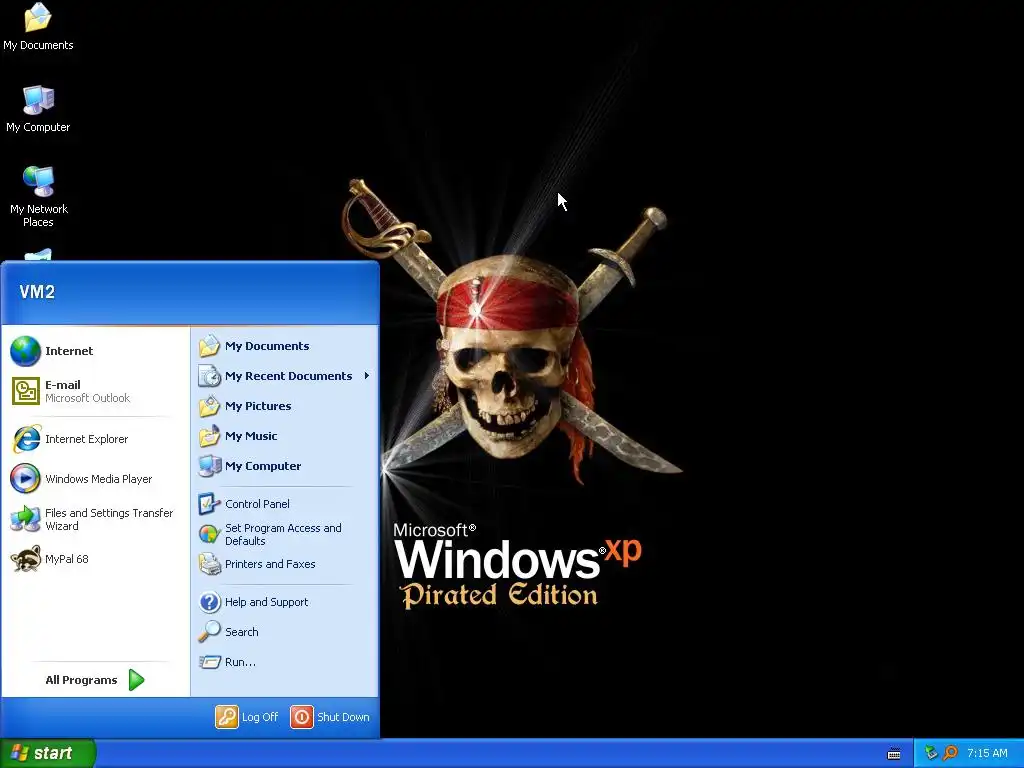Open the Control Panel icon
Image resolution: width=1024 pixels, height=768 pixels.
click(210, 504)
